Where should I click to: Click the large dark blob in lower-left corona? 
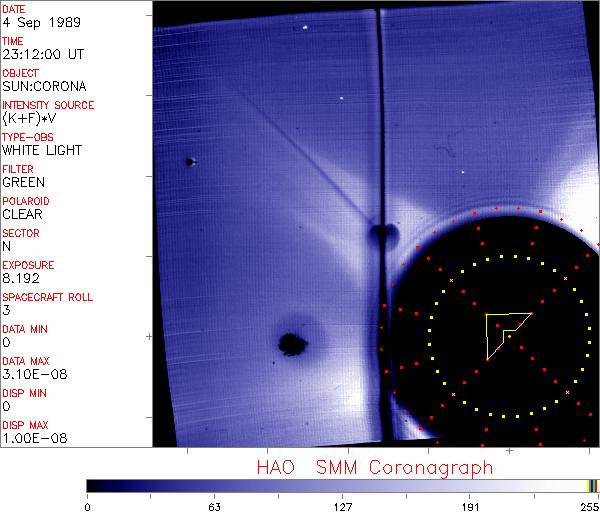point(292,345)
